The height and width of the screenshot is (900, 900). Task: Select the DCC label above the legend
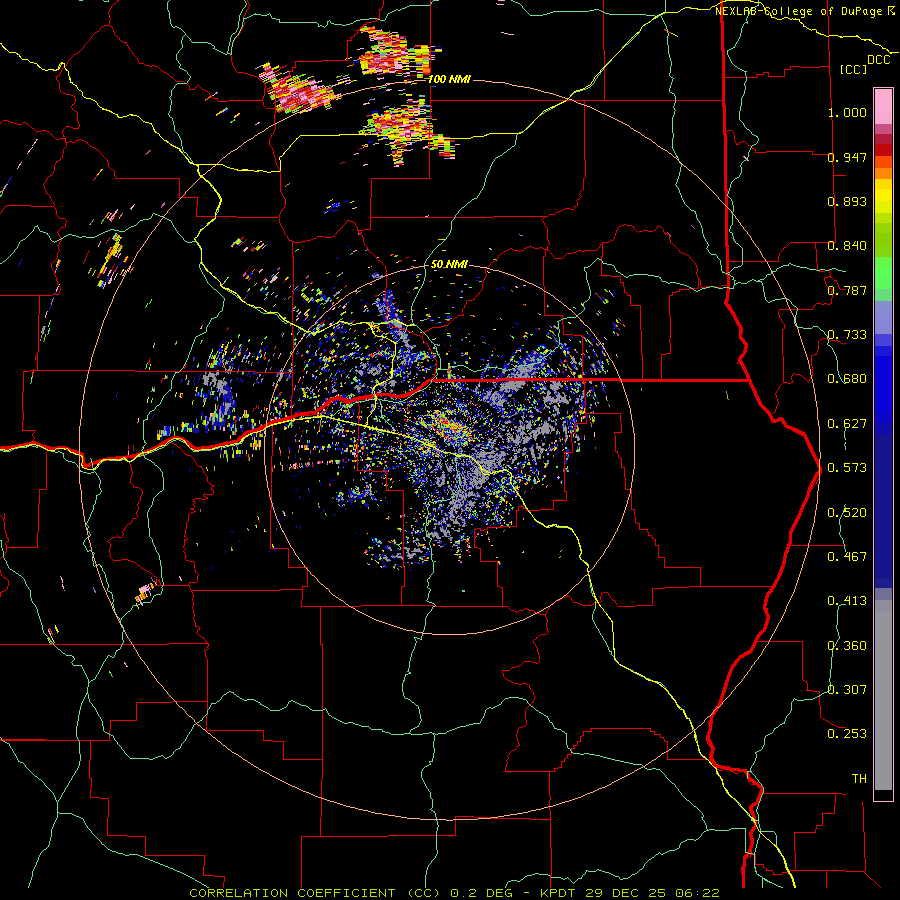(x=879, y=60)
